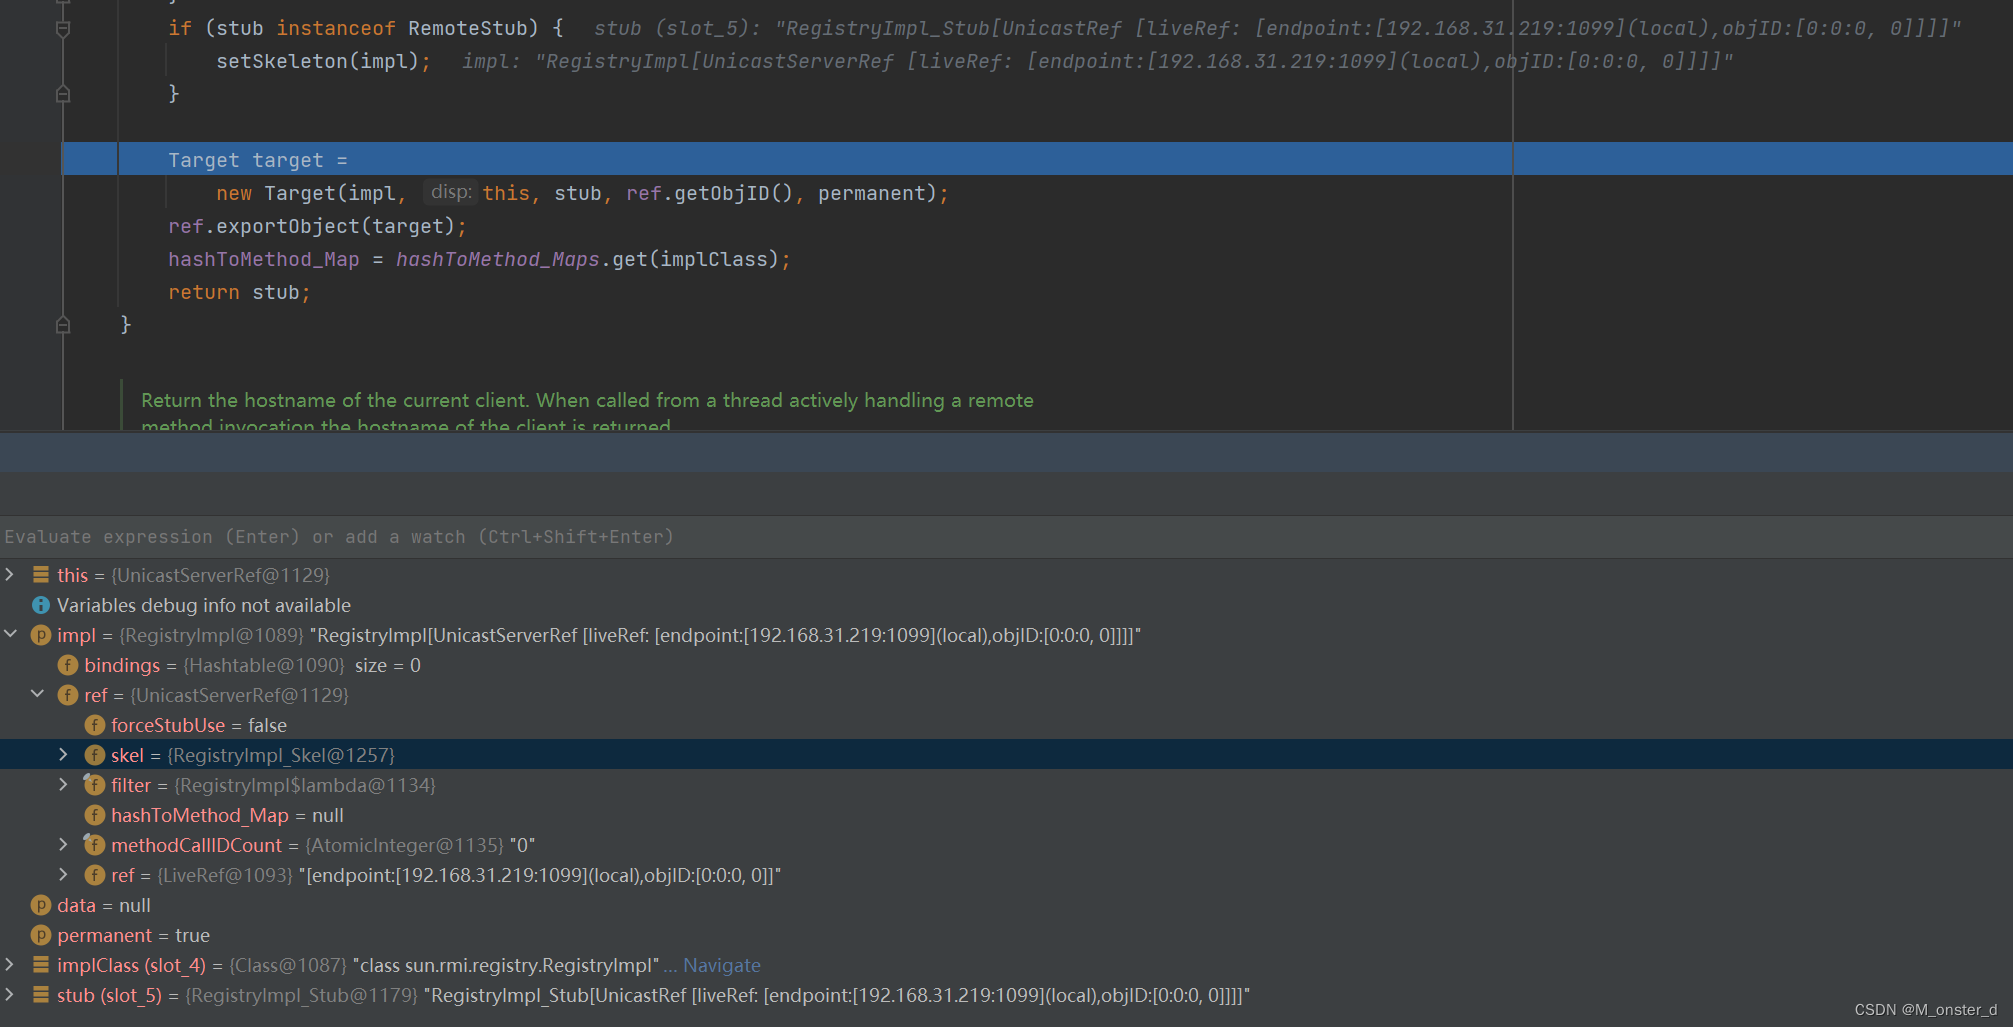The image size is (2013, 1027).
Task: Expand the 'this' UnicastServerRef variable
Action: click(x=10, y=574)
